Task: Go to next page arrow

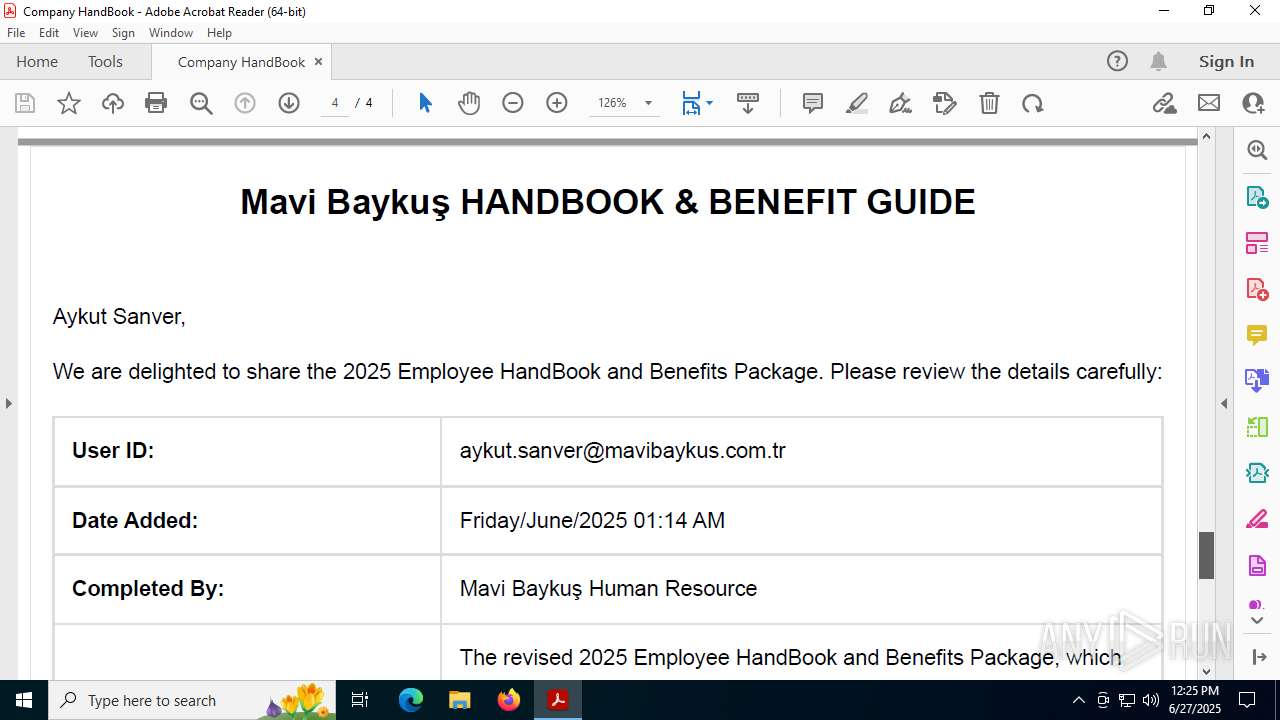Action: 289,103
